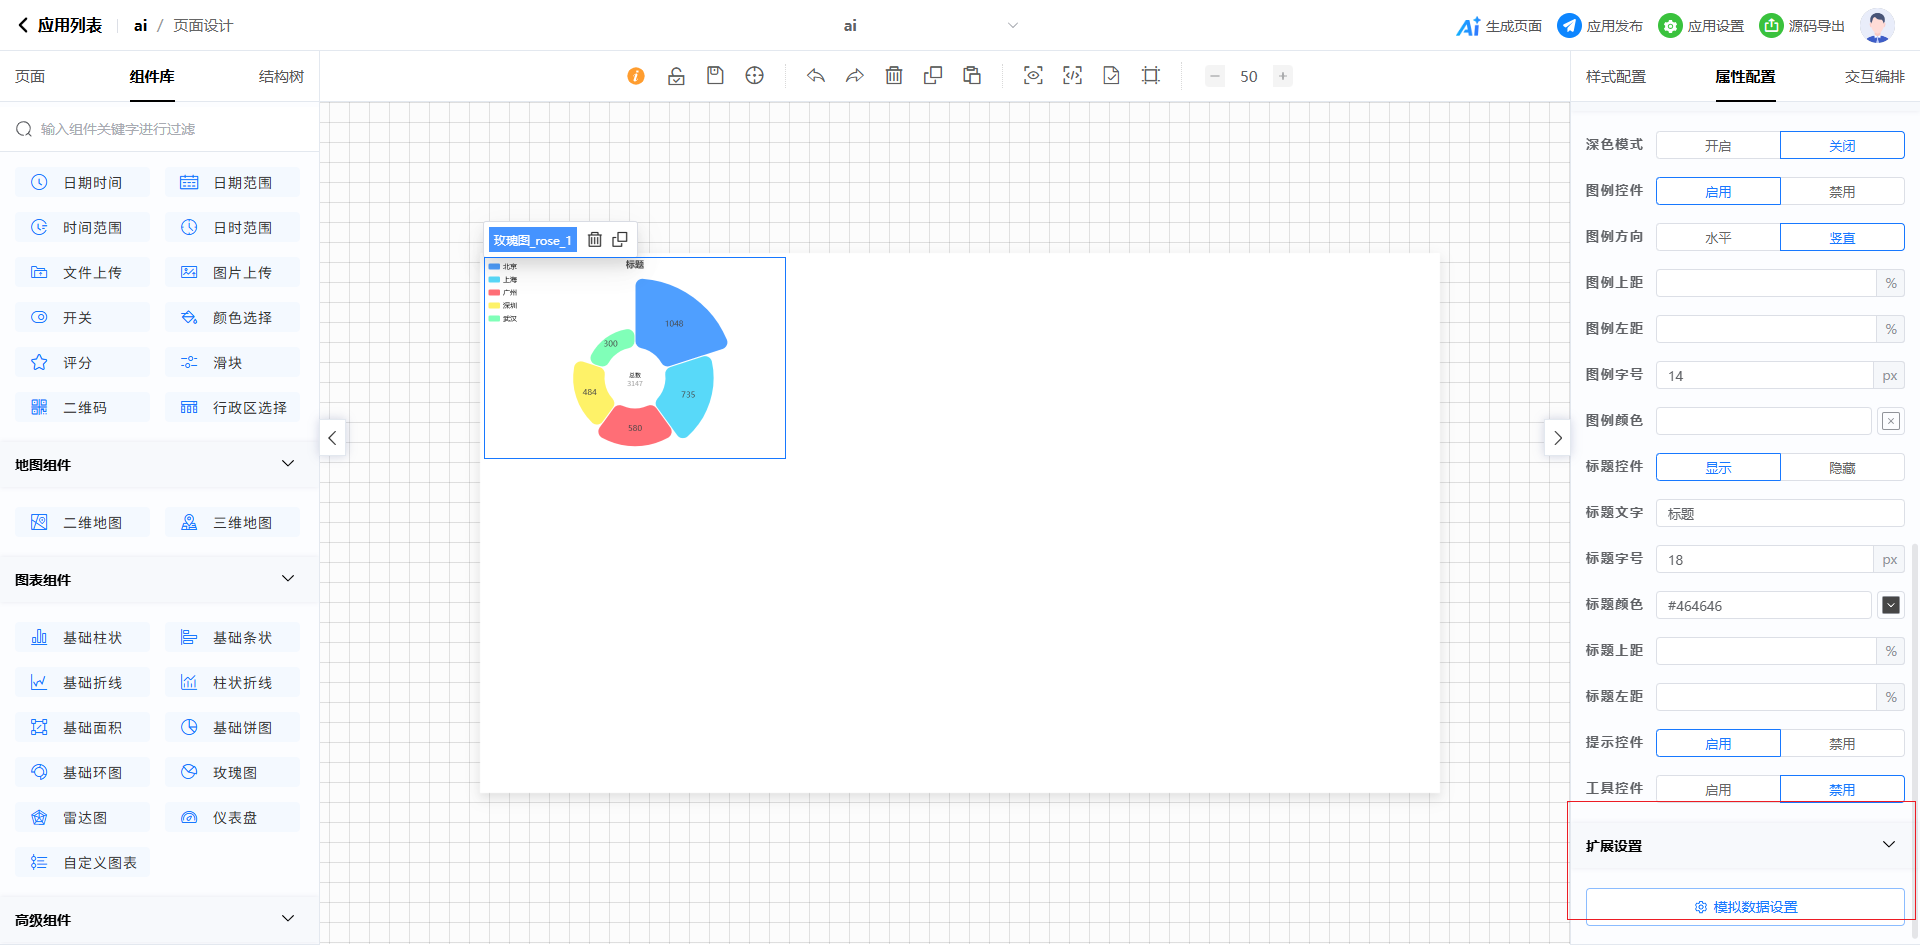
Task: Delete the 玫瑰图_rose_1 component via its trash icon
Action: 595,240
